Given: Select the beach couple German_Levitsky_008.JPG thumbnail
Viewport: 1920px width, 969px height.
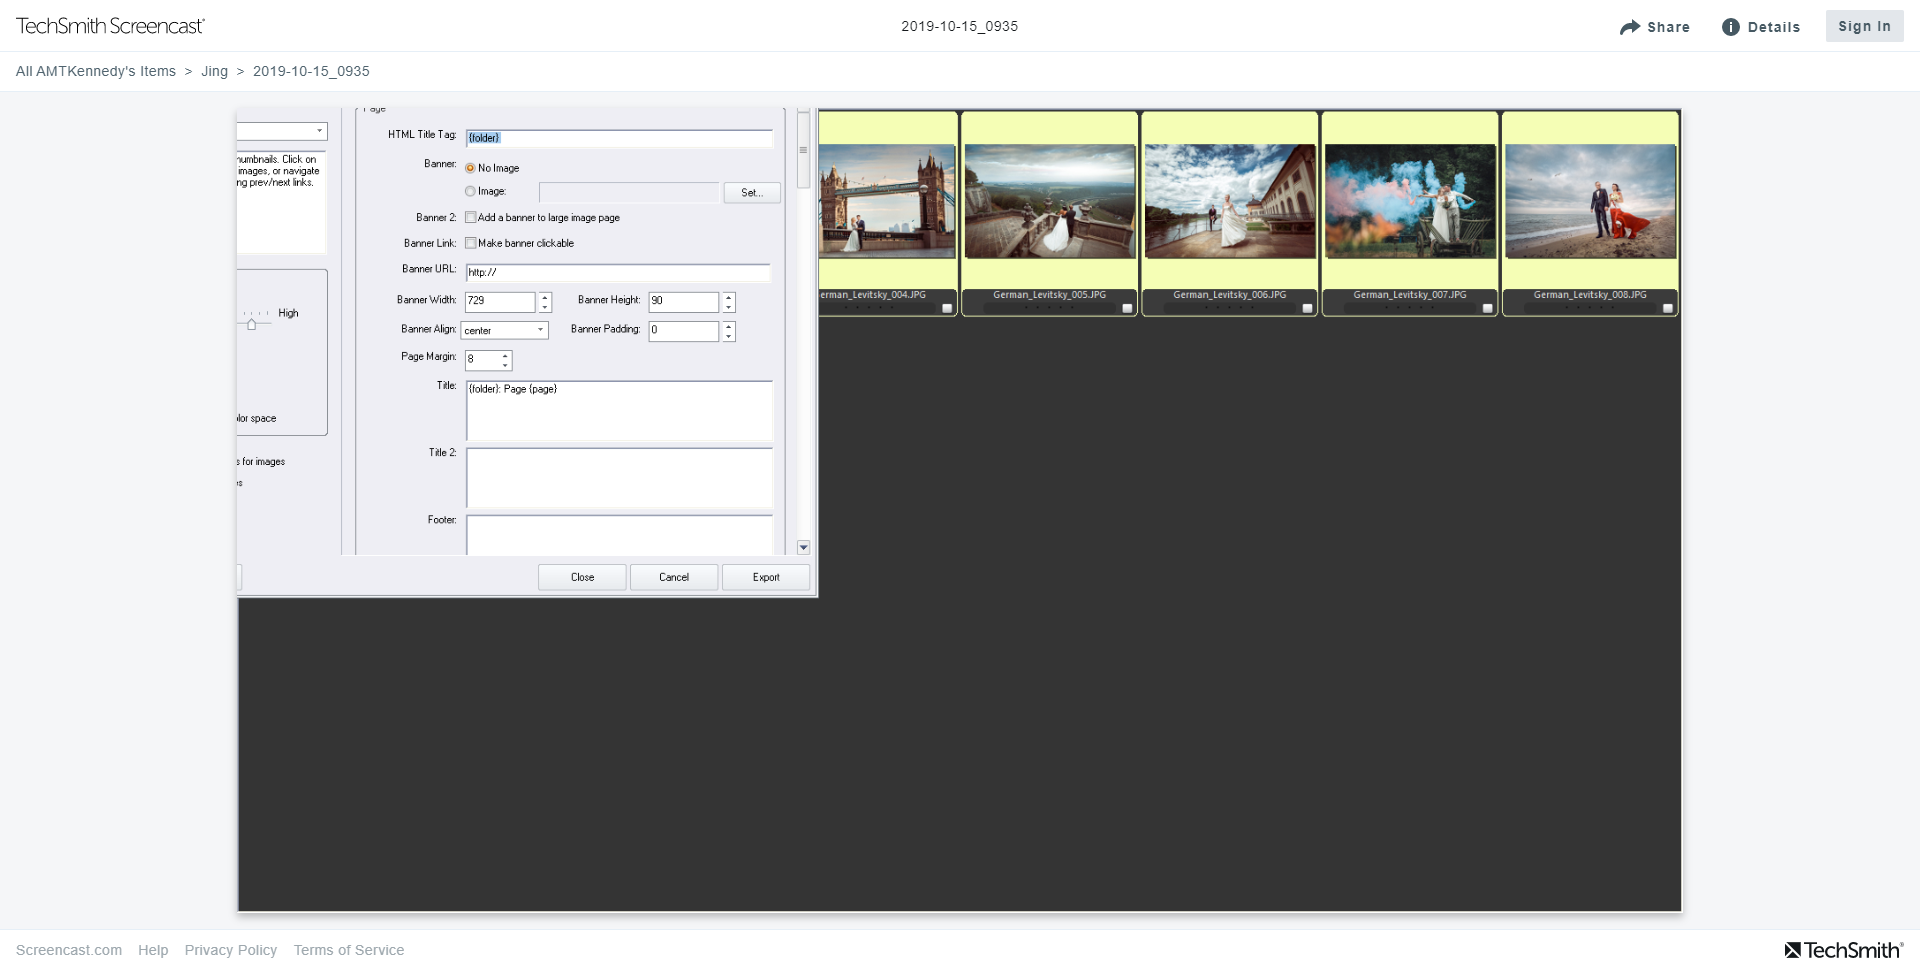Looking at the screenshot, I should pyautogui.click(x=1590, y=201).
